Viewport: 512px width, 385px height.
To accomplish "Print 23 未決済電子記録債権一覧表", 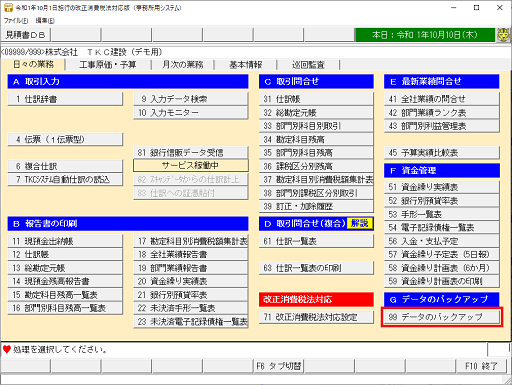I will 191,321.
